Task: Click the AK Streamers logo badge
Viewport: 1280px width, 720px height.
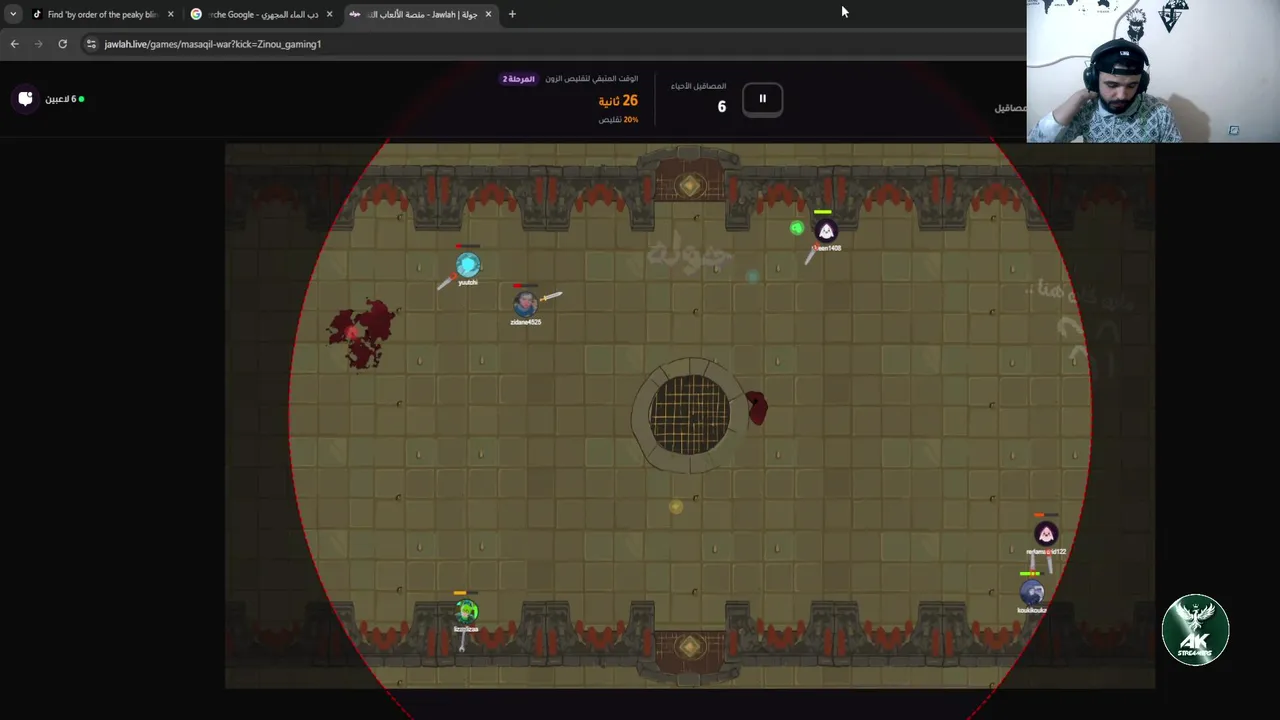Action: (1196, 629)
